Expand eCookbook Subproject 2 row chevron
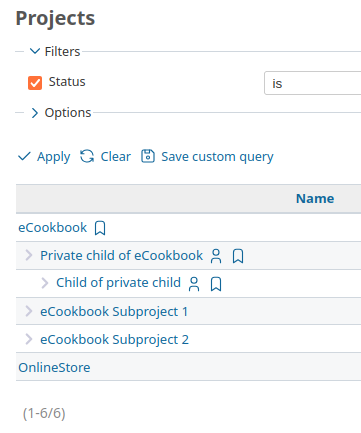The height and width of the screenshot is (433, 361). (29, 339)
